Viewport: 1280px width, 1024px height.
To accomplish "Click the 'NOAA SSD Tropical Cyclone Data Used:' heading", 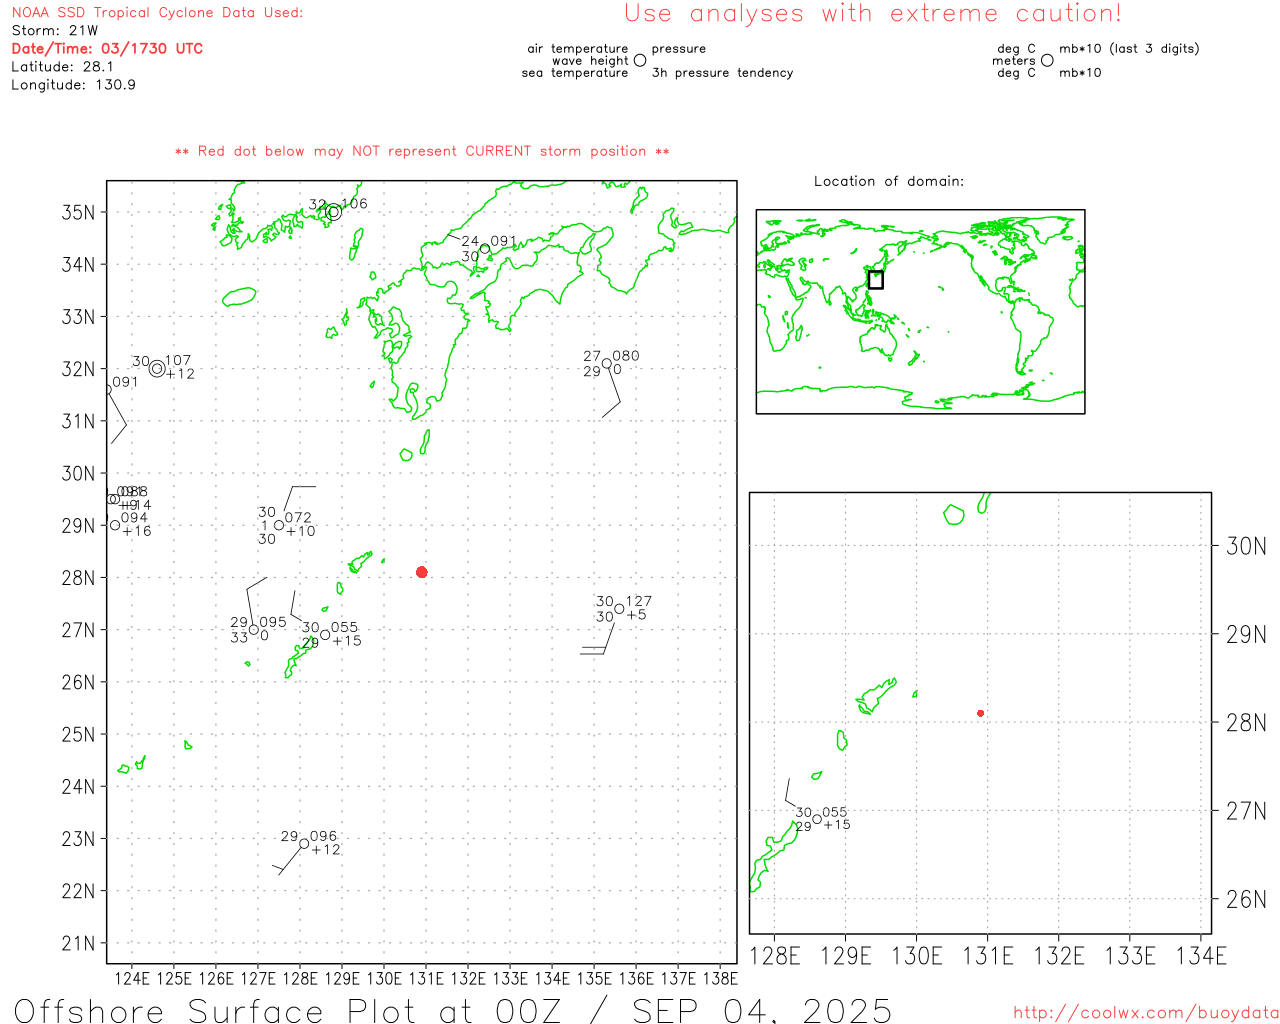I will [x=157, y=13].
